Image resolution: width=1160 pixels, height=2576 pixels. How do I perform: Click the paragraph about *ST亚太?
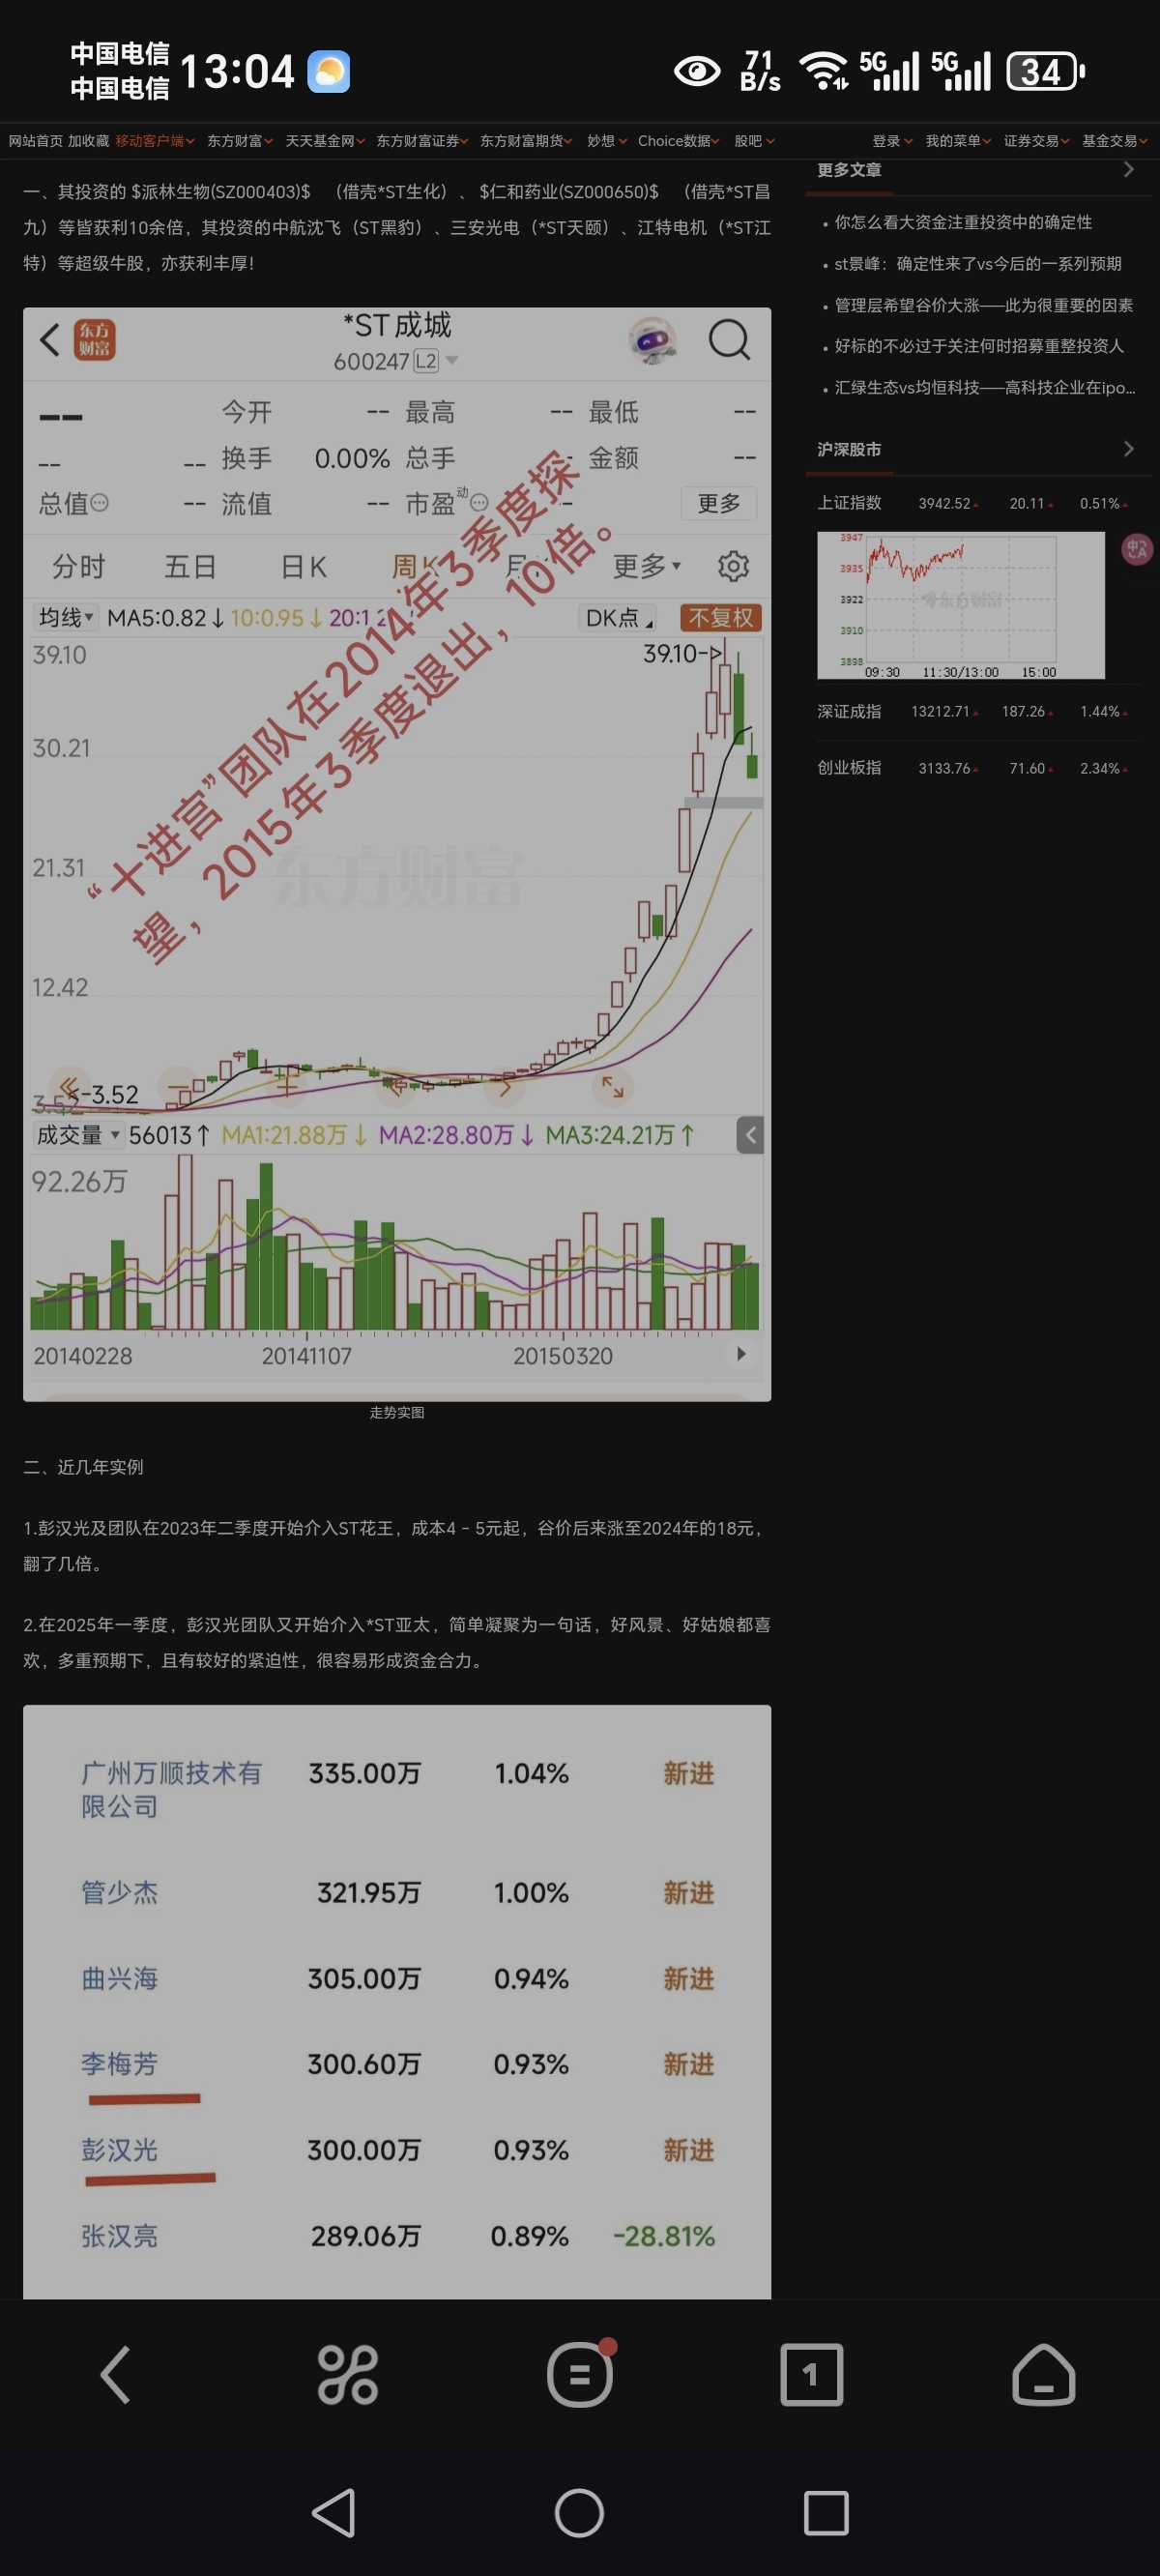[396, 1642]
